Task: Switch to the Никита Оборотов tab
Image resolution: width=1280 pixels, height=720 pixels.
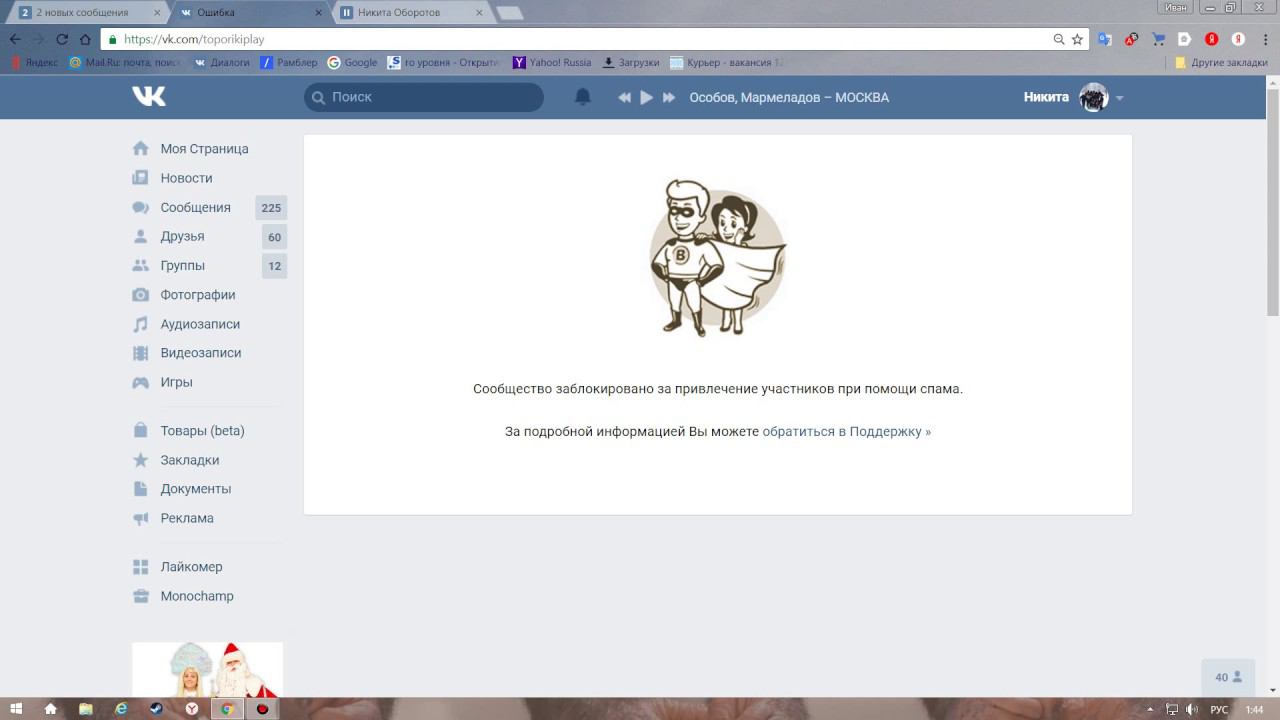Action: [x=412, y=12]
